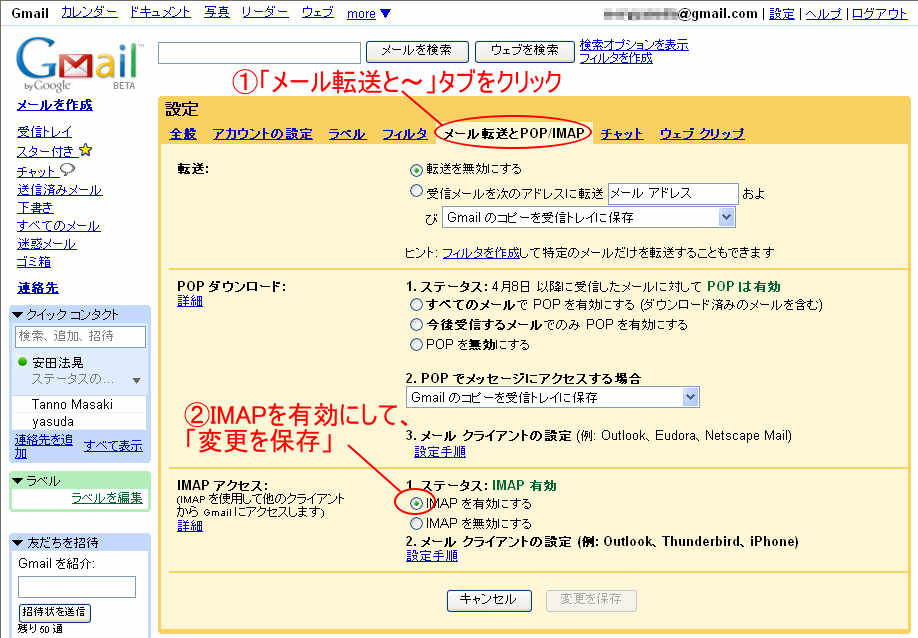Collapse the 友だちを招待 panel

(18, 543)
